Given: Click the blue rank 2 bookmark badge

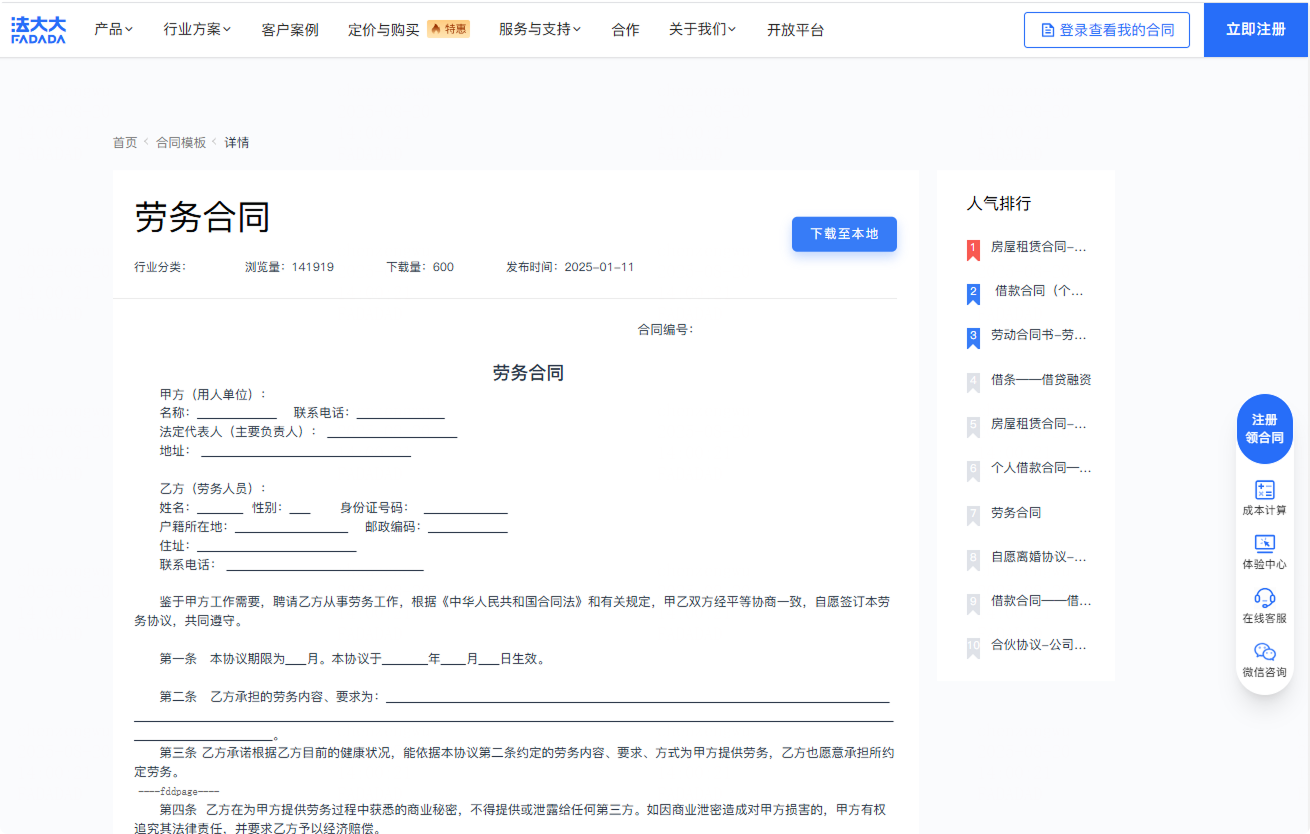Looking at the screenshot, I should (x=973, y=293).
